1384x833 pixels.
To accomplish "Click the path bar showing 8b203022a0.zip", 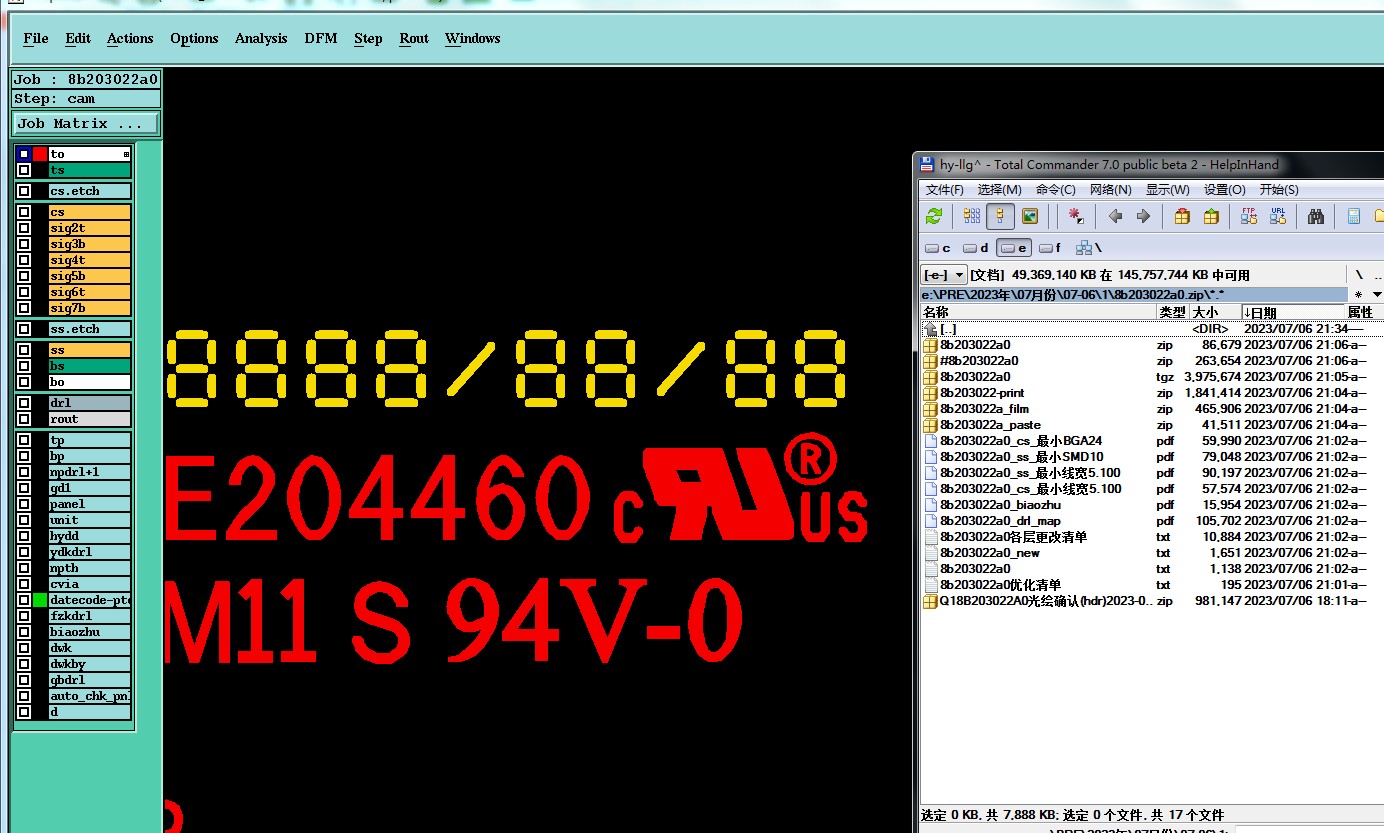I will (x=1134, y=294).
